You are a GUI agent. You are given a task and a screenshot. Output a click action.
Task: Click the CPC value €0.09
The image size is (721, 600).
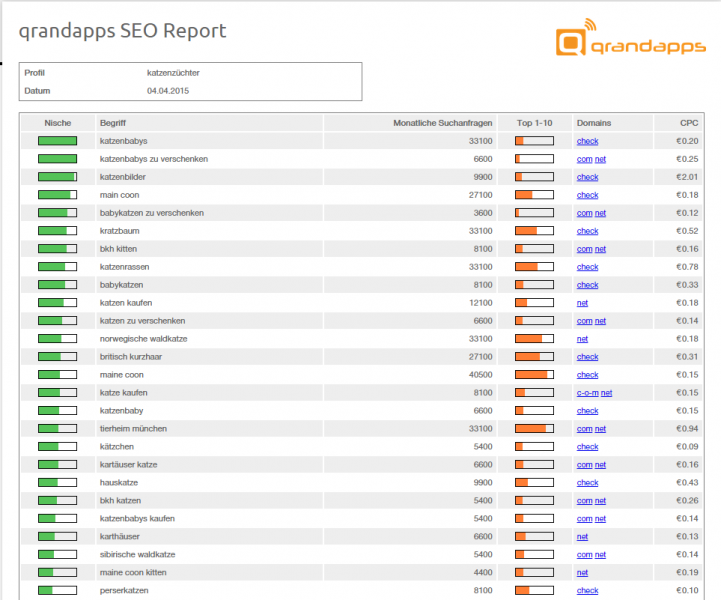[687, 446]
